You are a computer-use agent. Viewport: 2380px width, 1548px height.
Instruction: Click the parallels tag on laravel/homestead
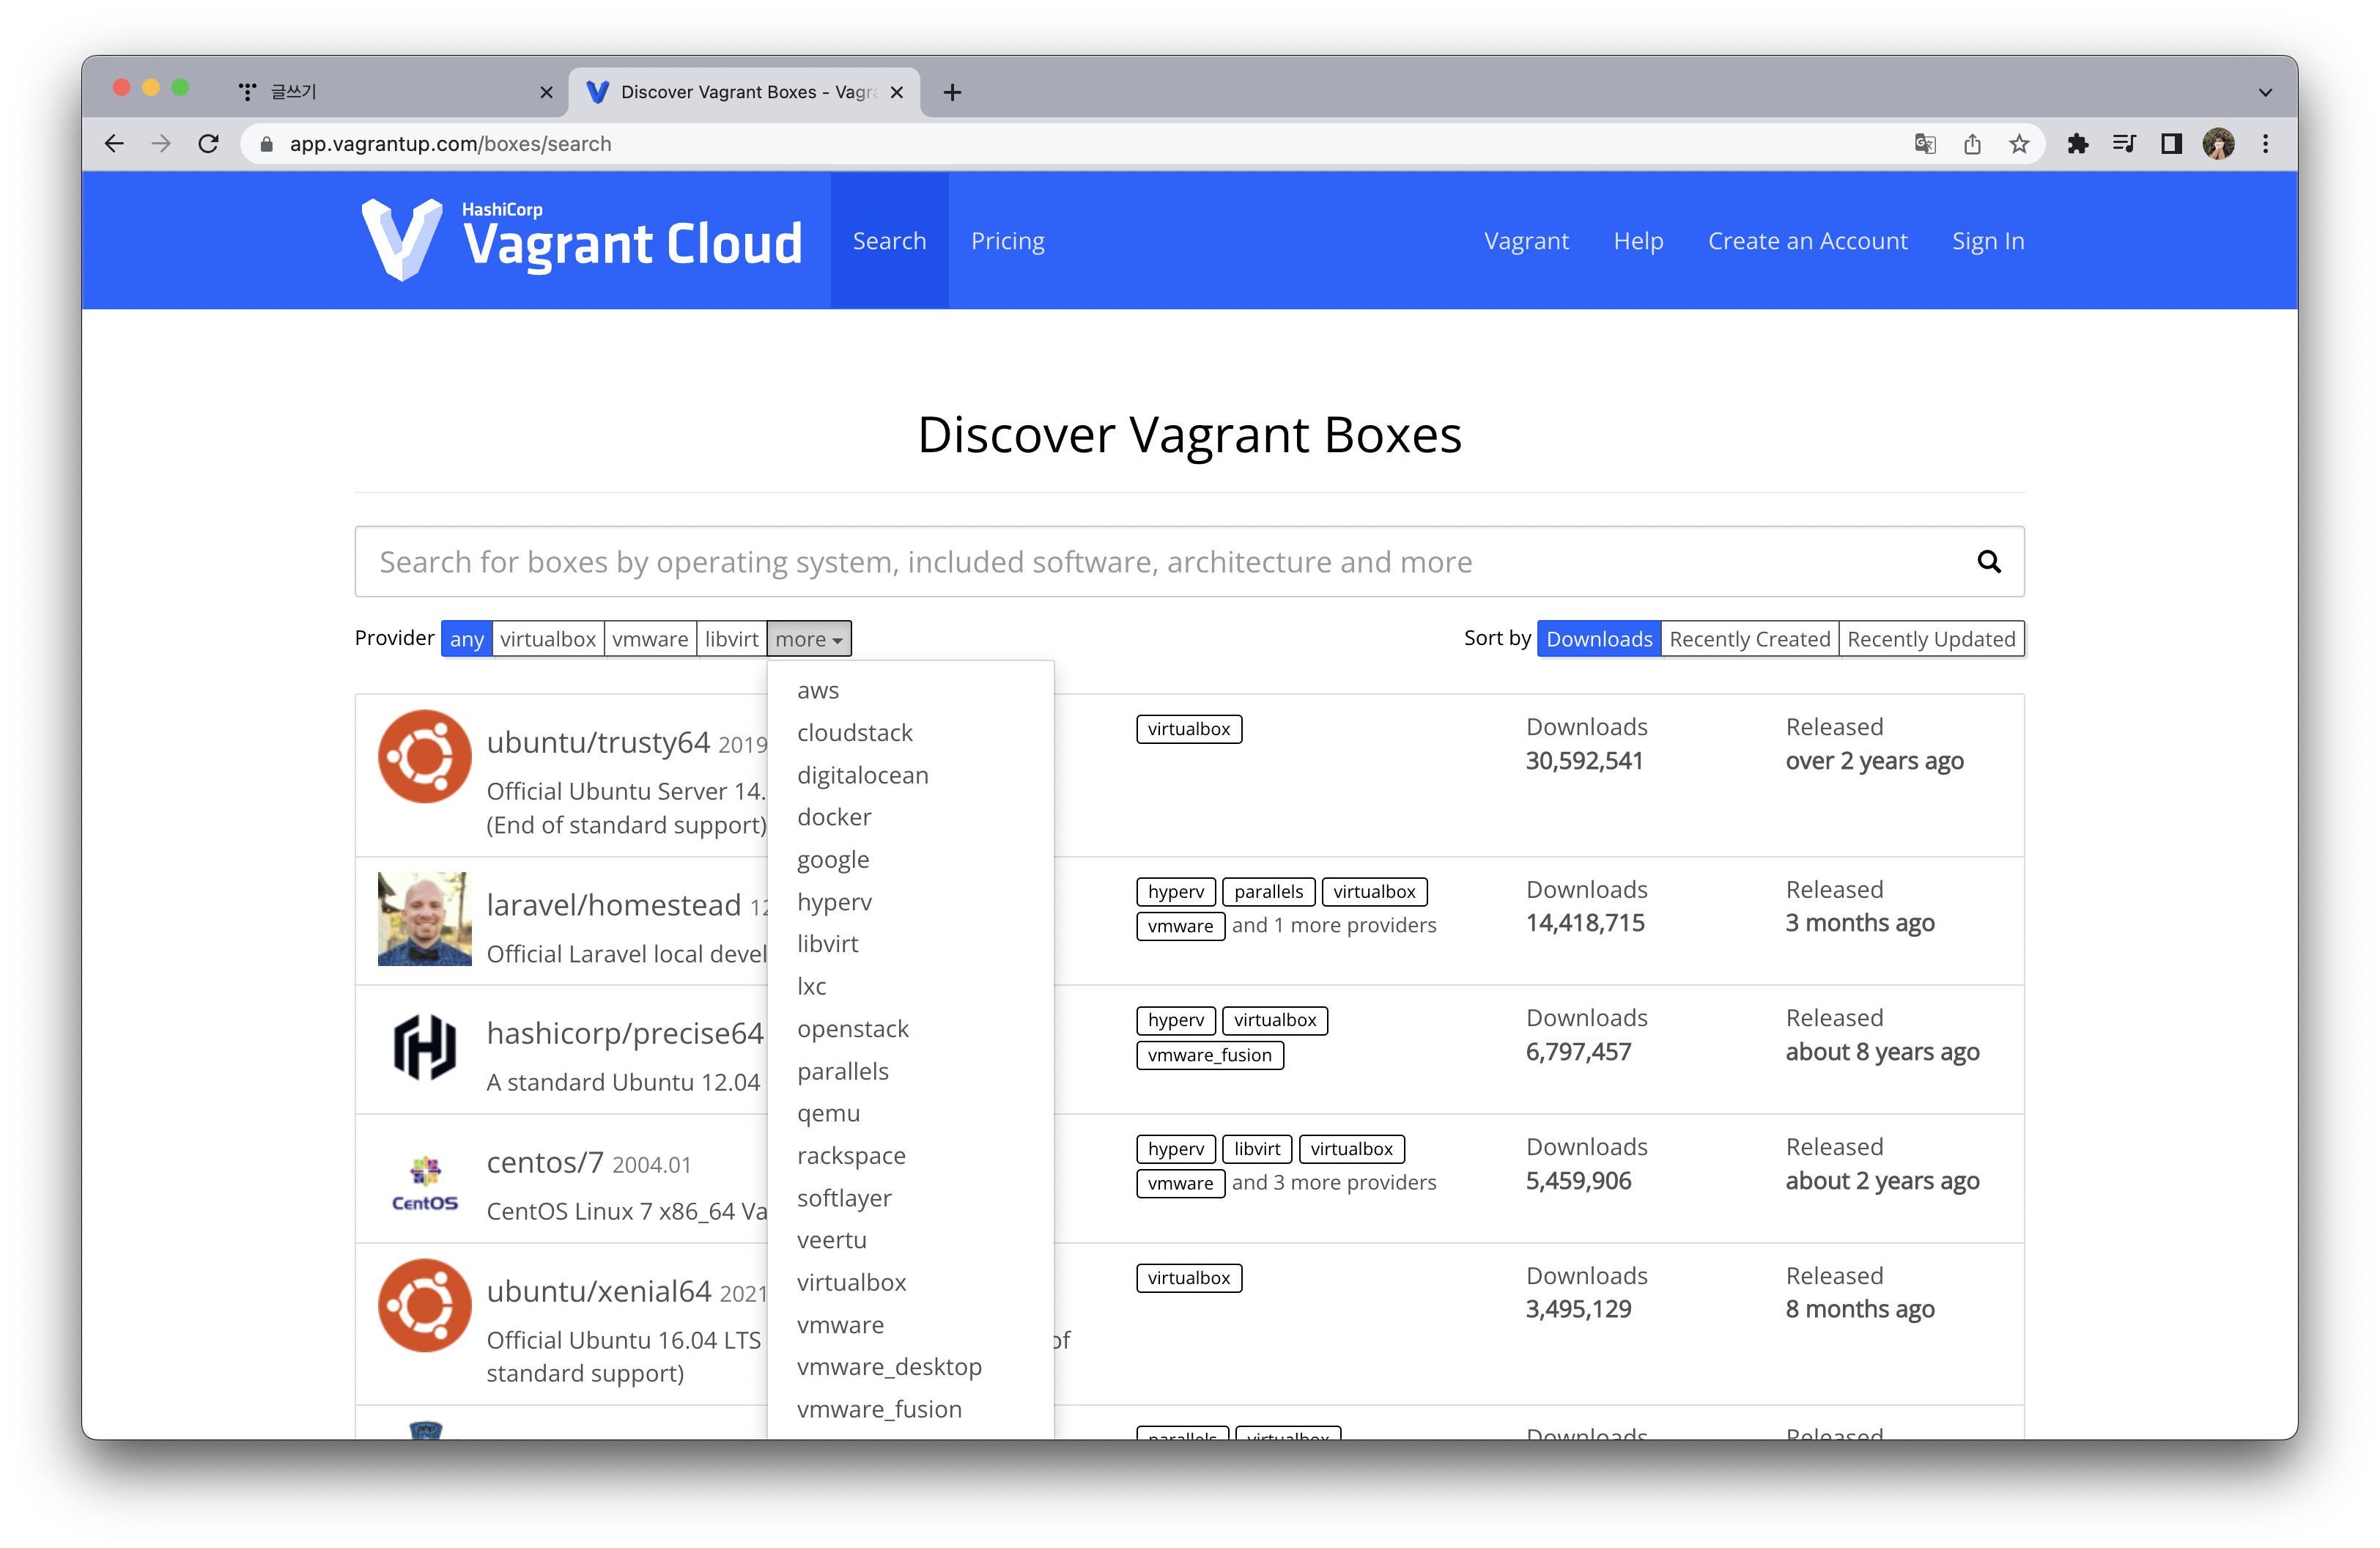1268,892
